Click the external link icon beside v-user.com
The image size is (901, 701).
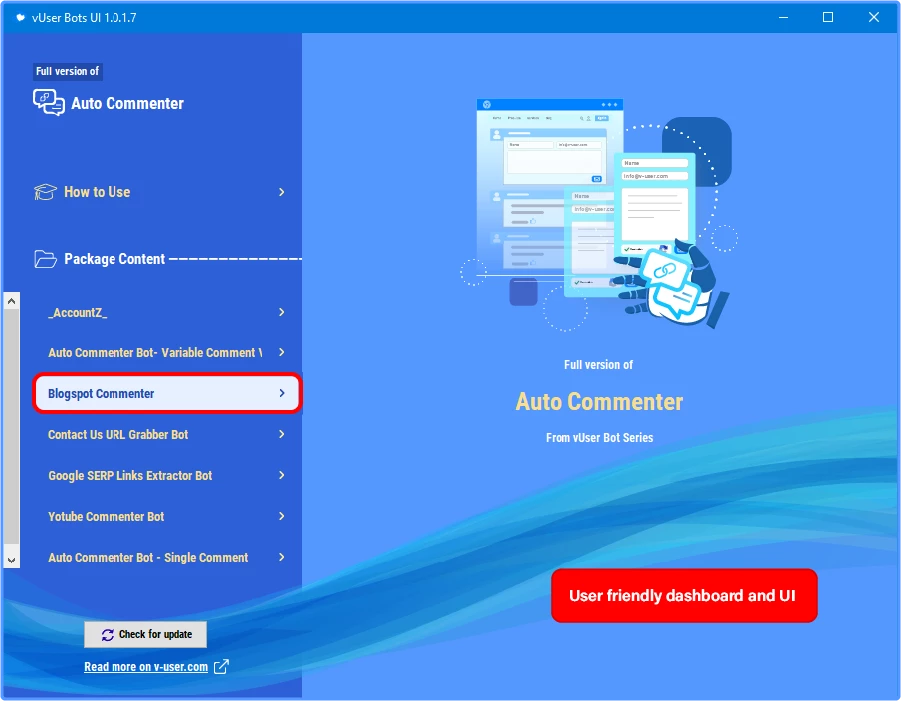click(x=221, y=667)
